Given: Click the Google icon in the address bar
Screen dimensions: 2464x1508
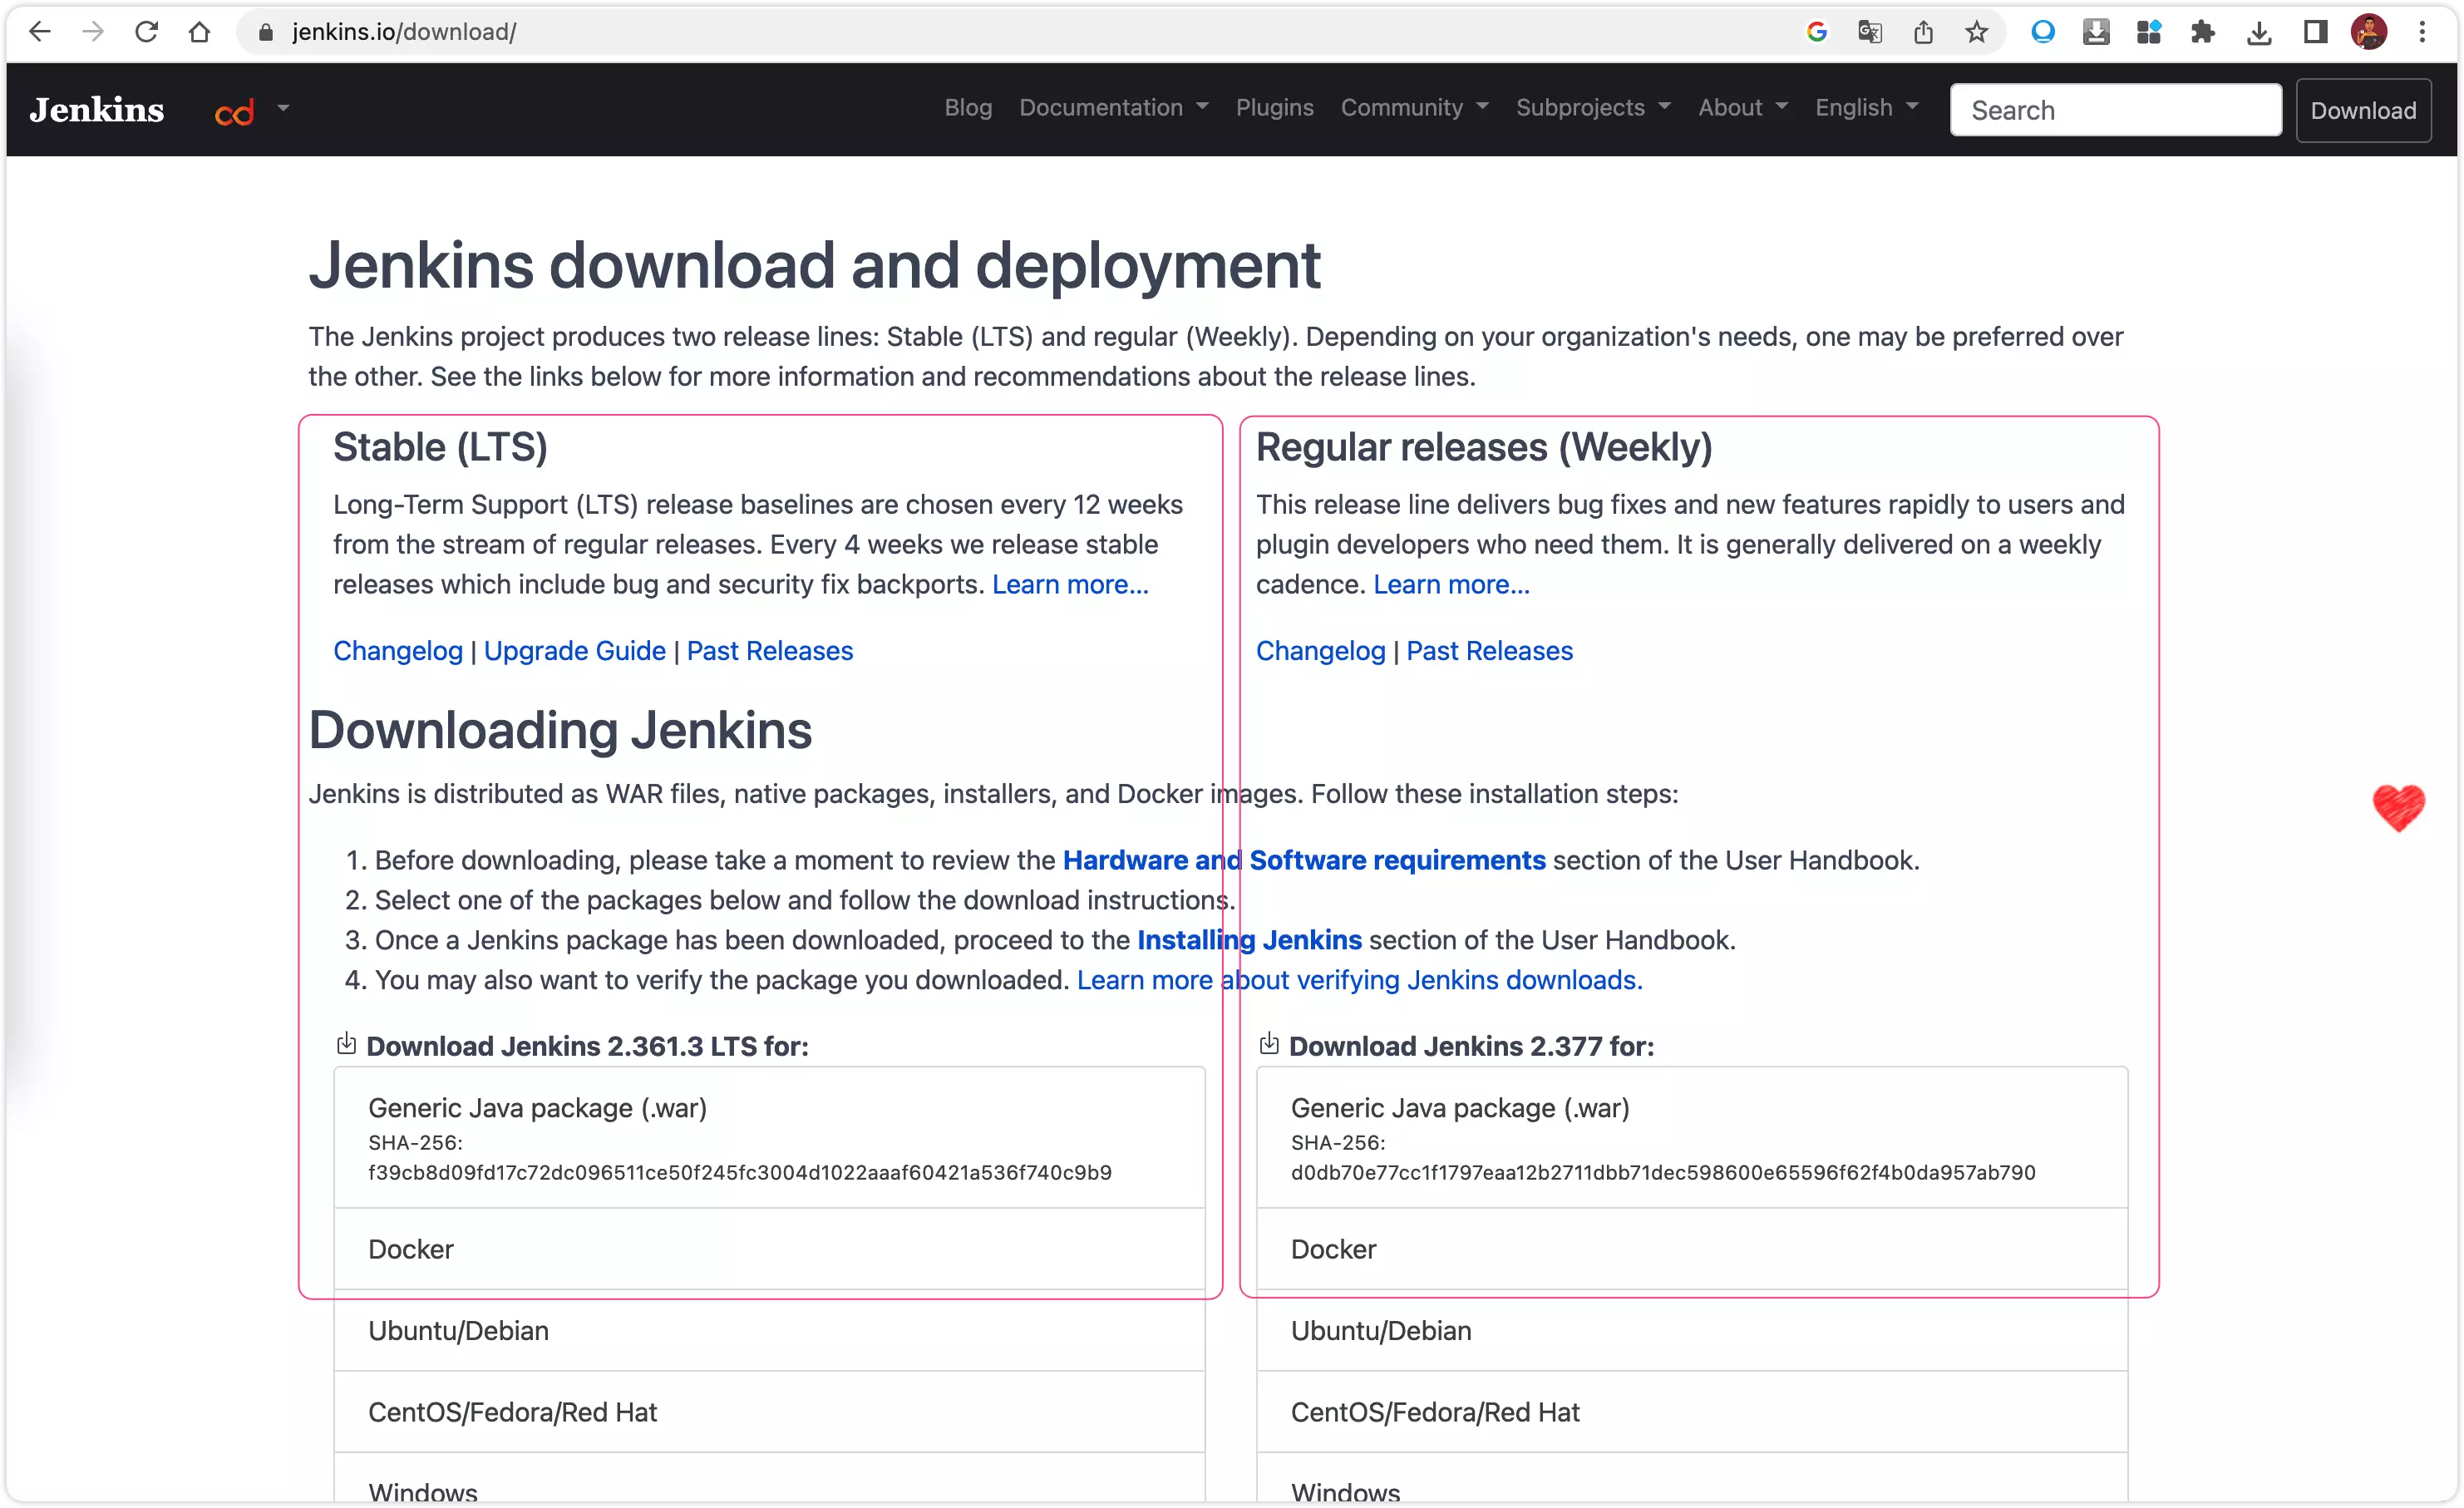Looking at the screenshot, I should 1816,32.
